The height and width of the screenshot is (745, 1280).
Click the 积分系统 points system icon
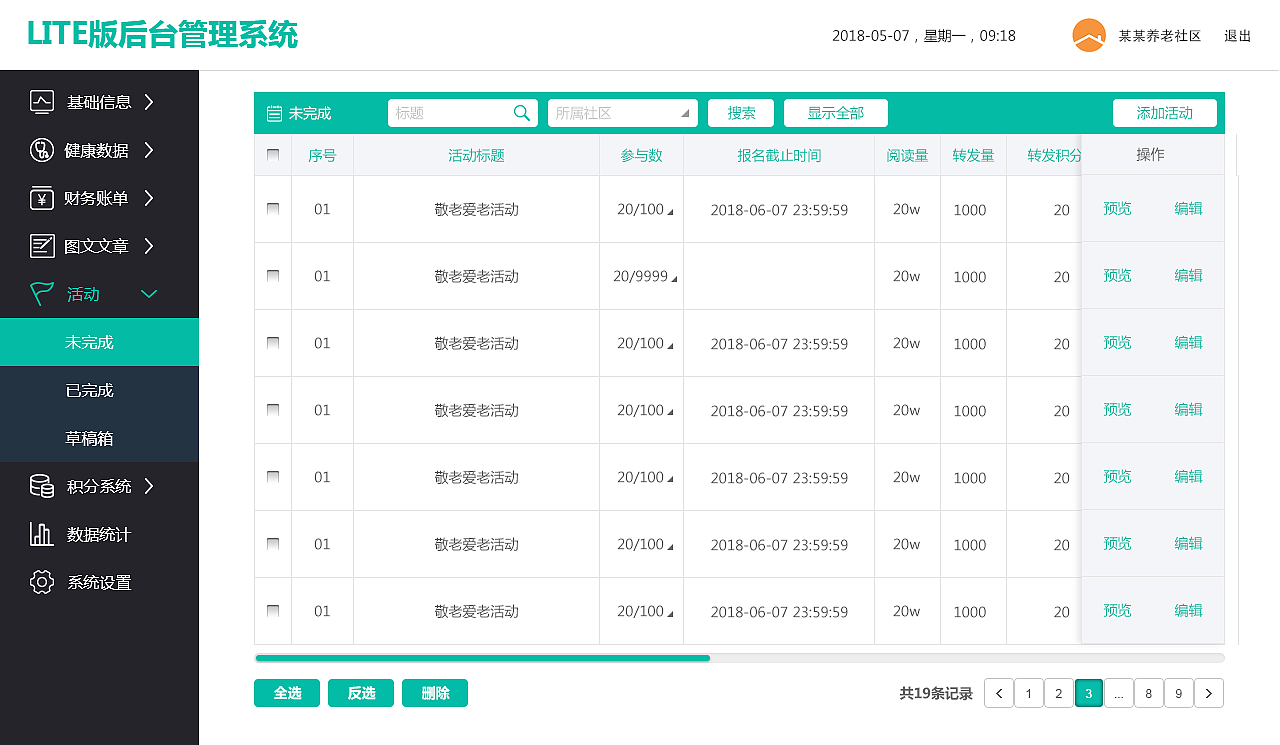(x=40, y=486)
